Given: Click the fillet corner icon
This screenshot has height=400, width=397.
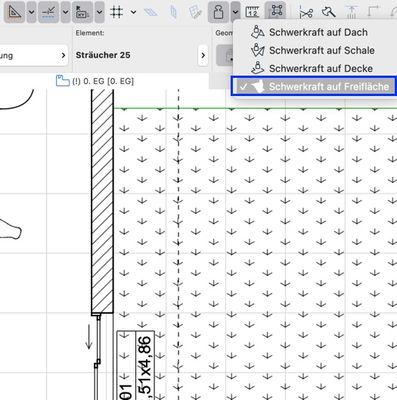Looking at the screenshot, I should pyautogui.click(x=373, y=12).
